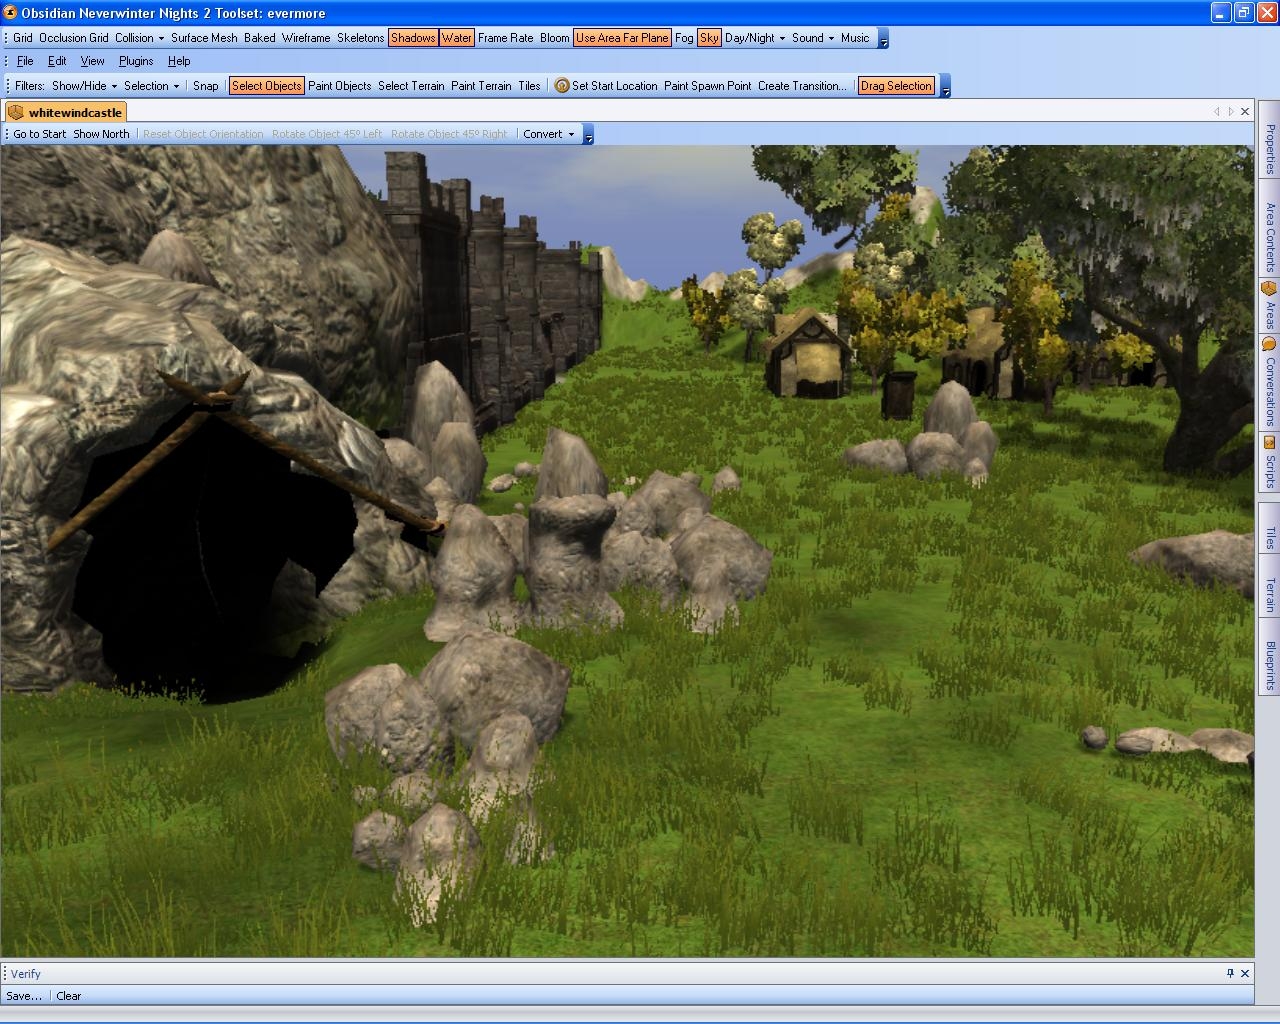Toggle the Shadows display option

pyautogui.click(x=413, y=38)
